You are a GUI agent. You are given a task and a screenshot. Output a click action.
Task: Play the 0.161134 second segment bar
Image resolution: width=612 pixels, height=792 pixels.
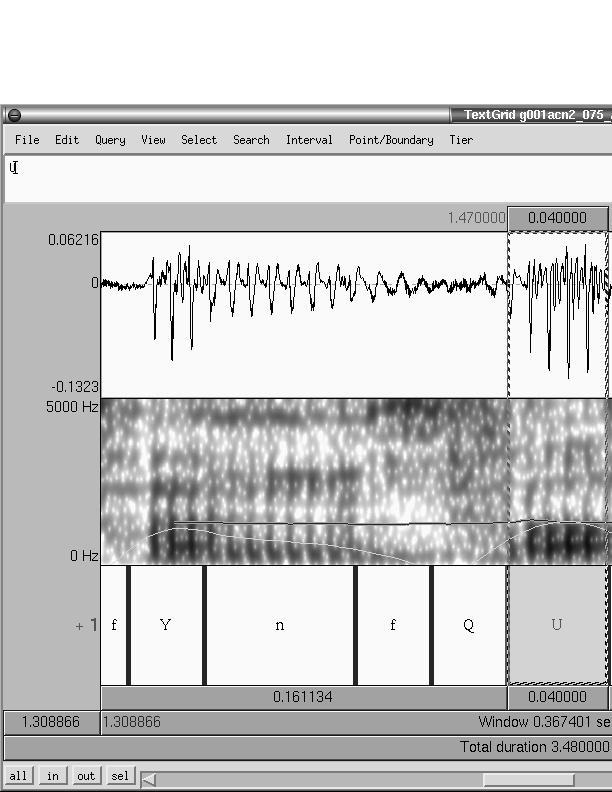click(303, 697)
